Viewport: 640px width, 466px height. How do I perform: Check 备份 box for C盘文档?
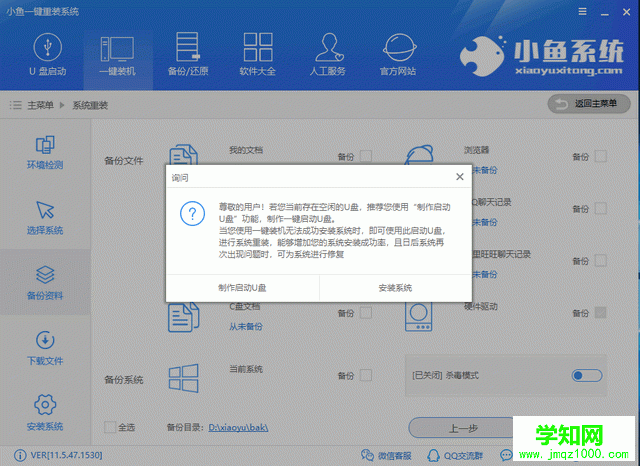[366, 313]
